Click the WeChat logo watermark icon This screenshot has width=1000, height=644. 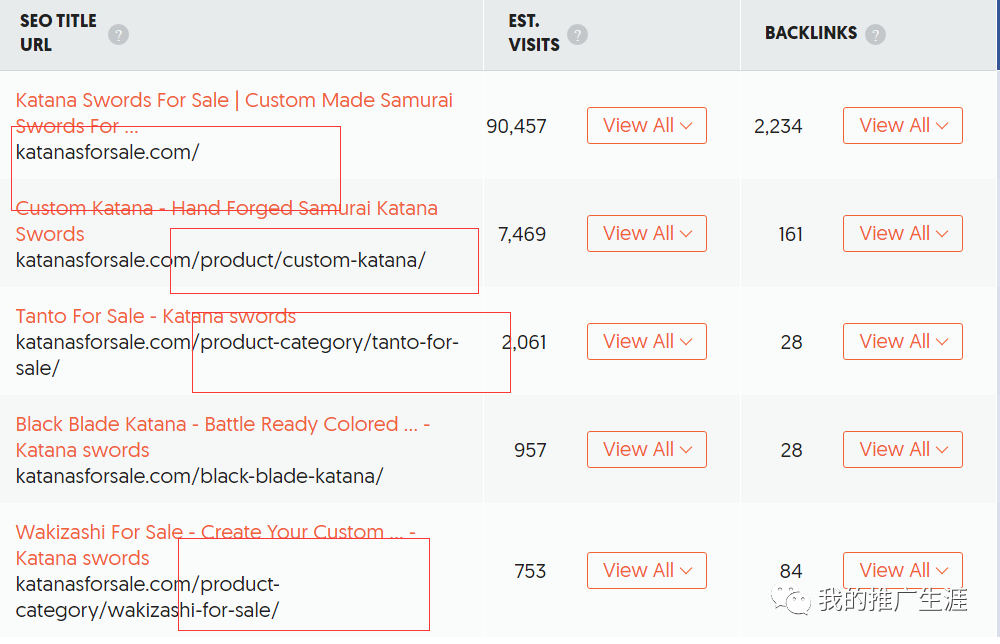[797, 599]
